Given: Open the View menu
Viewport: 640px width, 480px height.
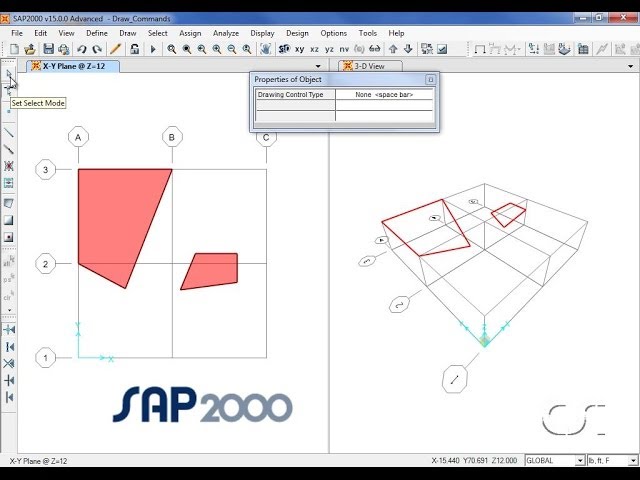Looking at the screenshot, I should click(66, 33).
